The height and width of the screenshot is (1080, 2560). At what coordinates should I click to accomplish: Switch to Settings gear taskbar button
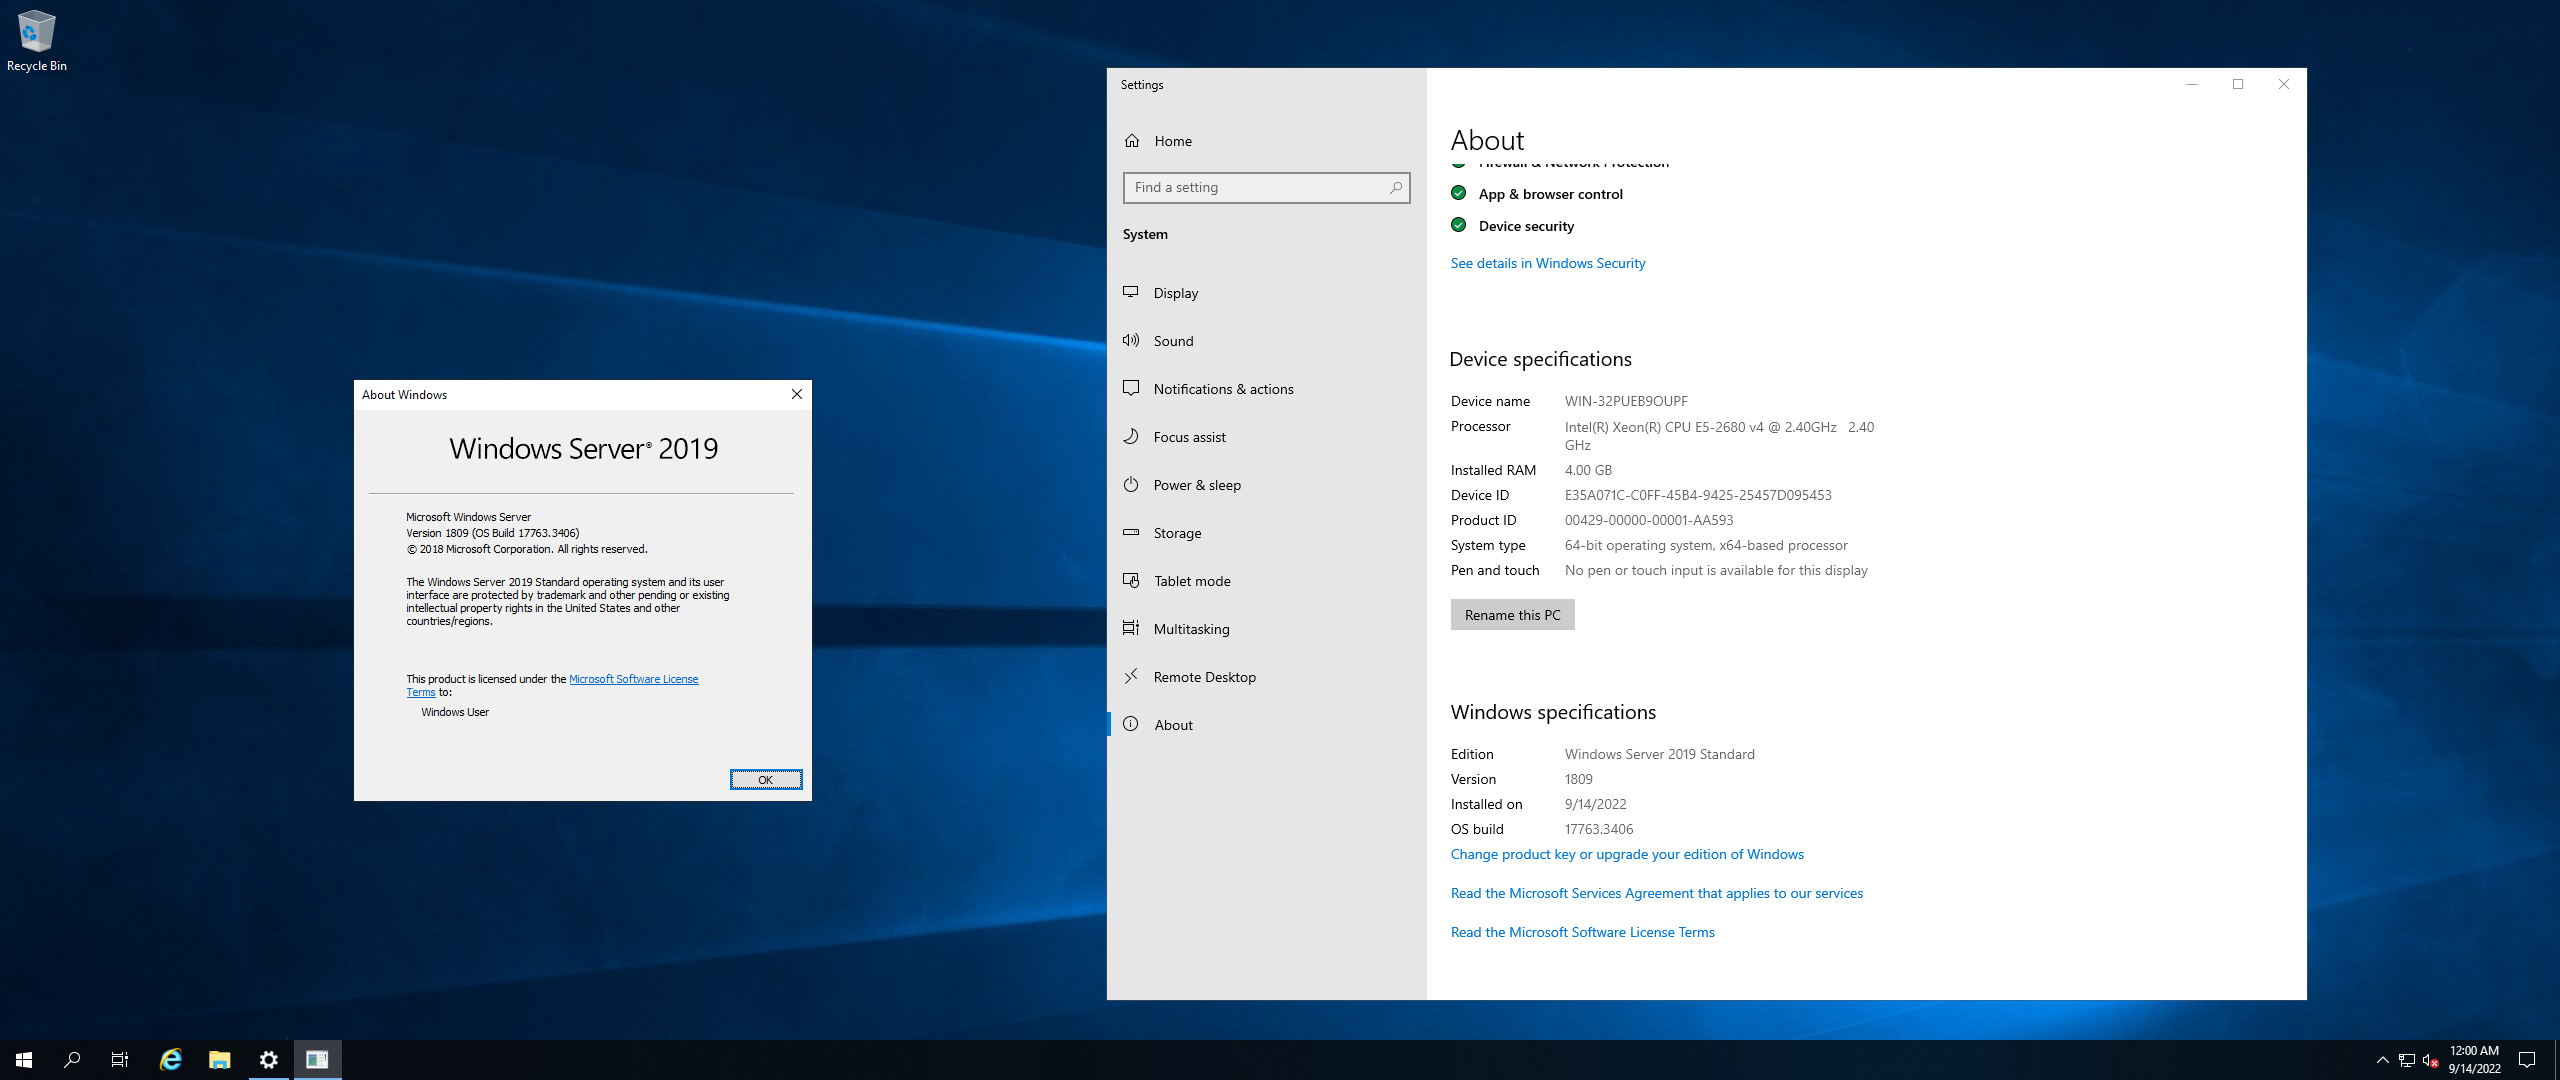[269, 1060]
